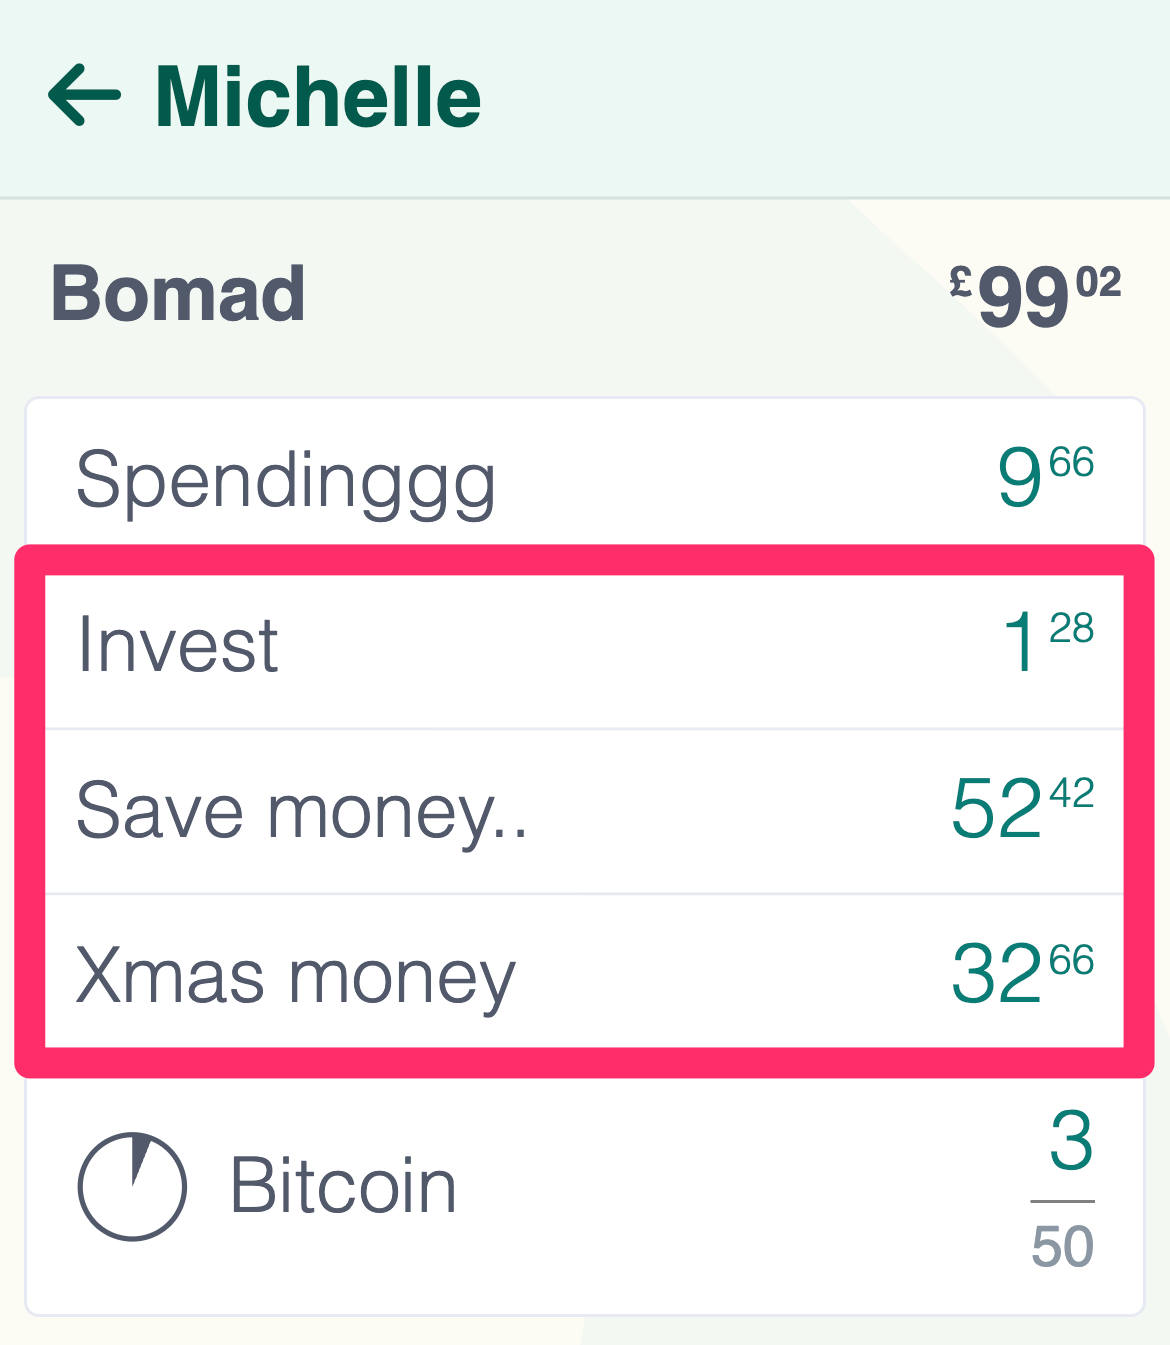Select the Save money.. account
The image size is (1170, 1345).
(585, 811)
